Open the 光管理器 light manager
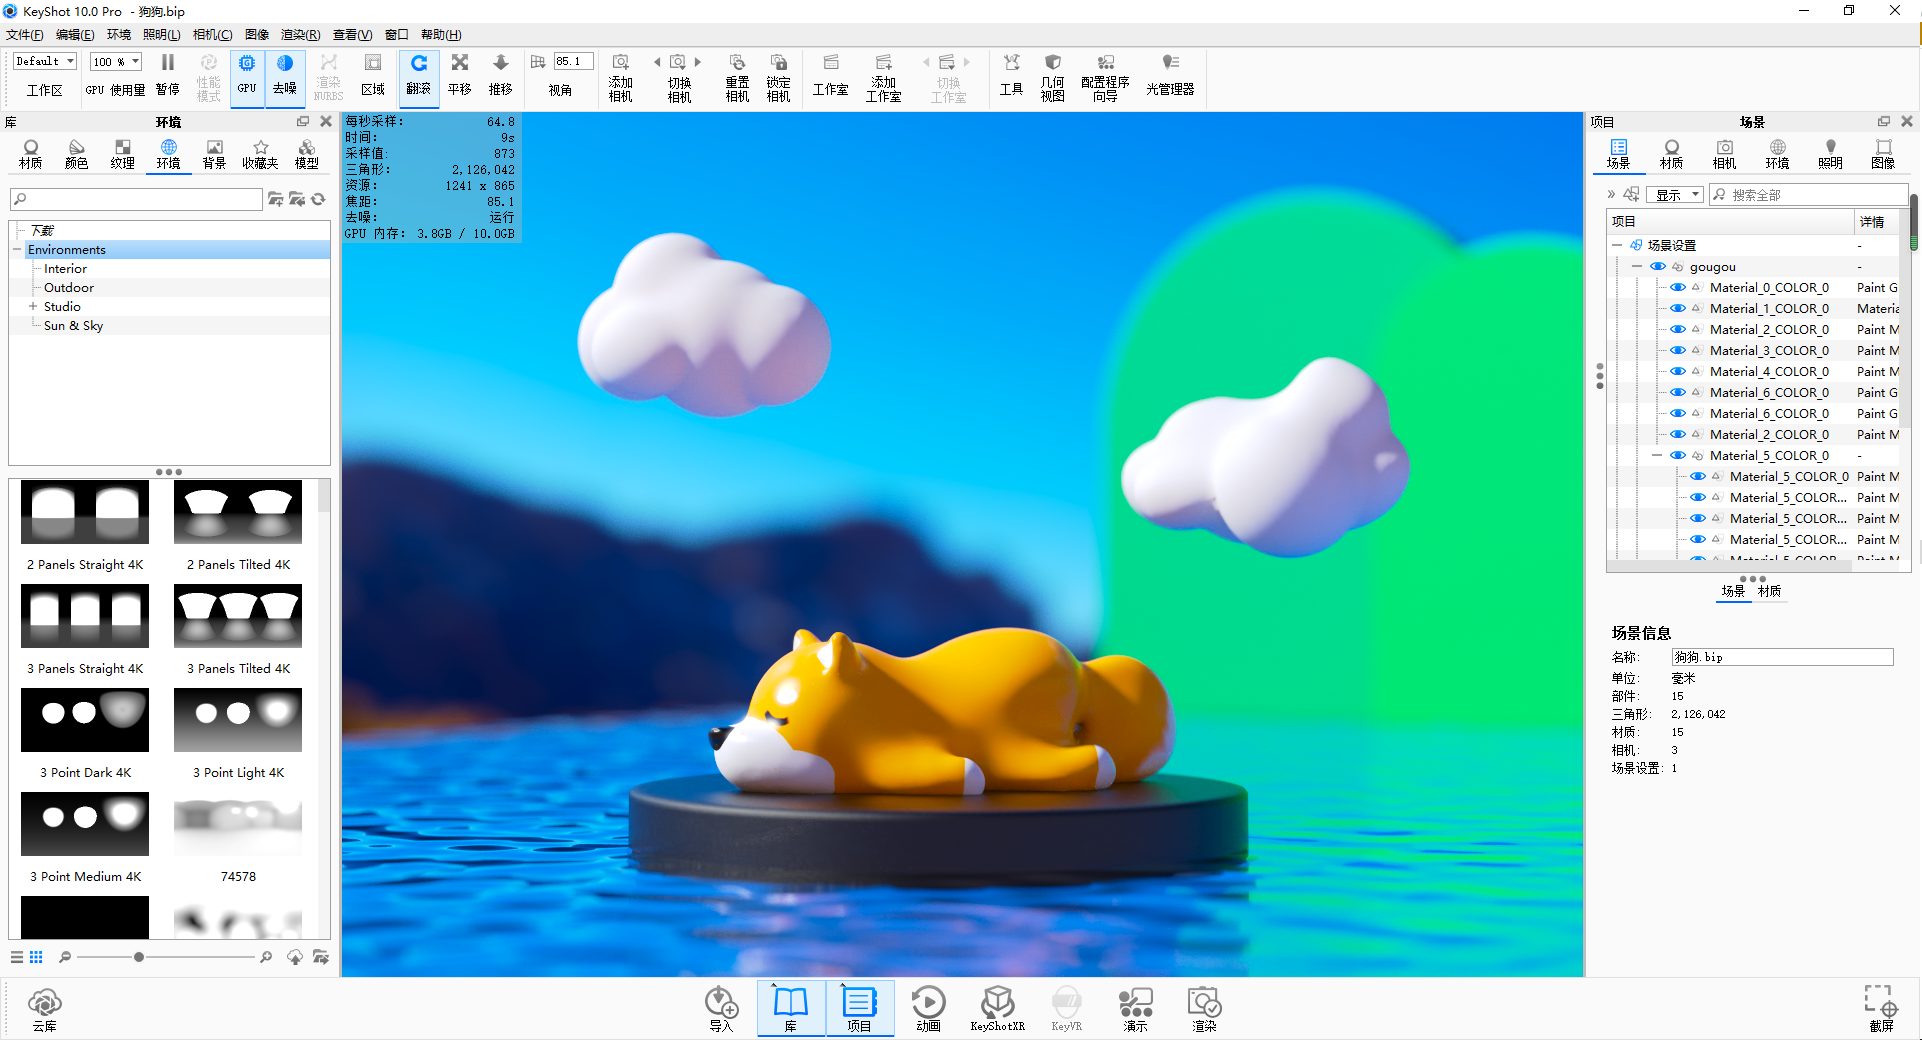Viewport: 1922px width, 1040px height. pyautogui.click(x=1170, y=76)
